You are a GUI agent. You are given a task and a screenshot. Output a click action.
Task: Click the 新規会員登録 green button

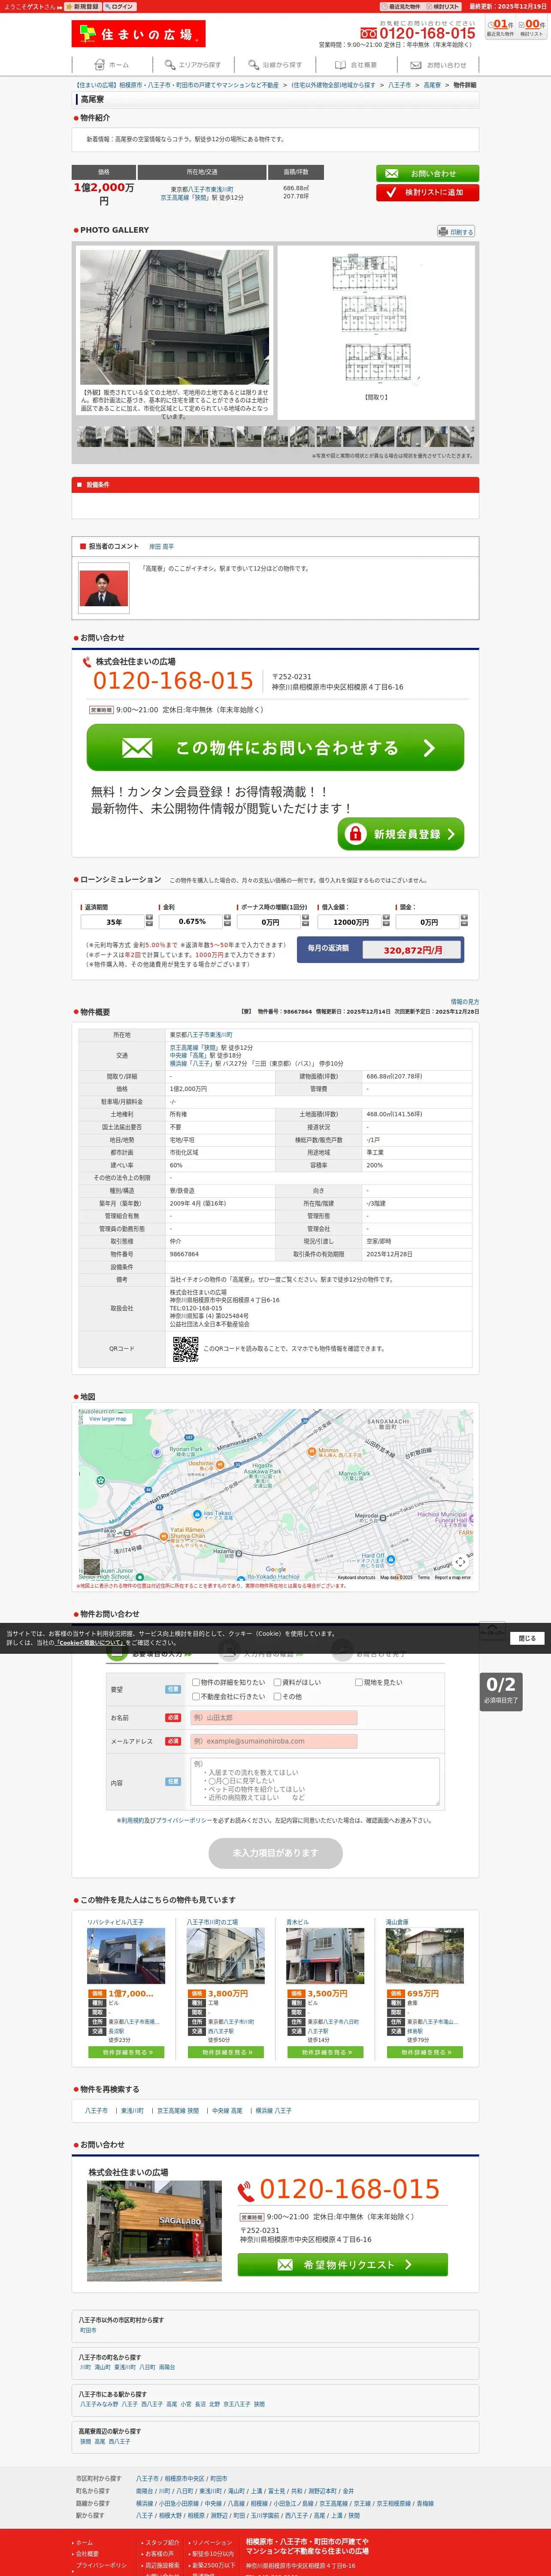401,834
